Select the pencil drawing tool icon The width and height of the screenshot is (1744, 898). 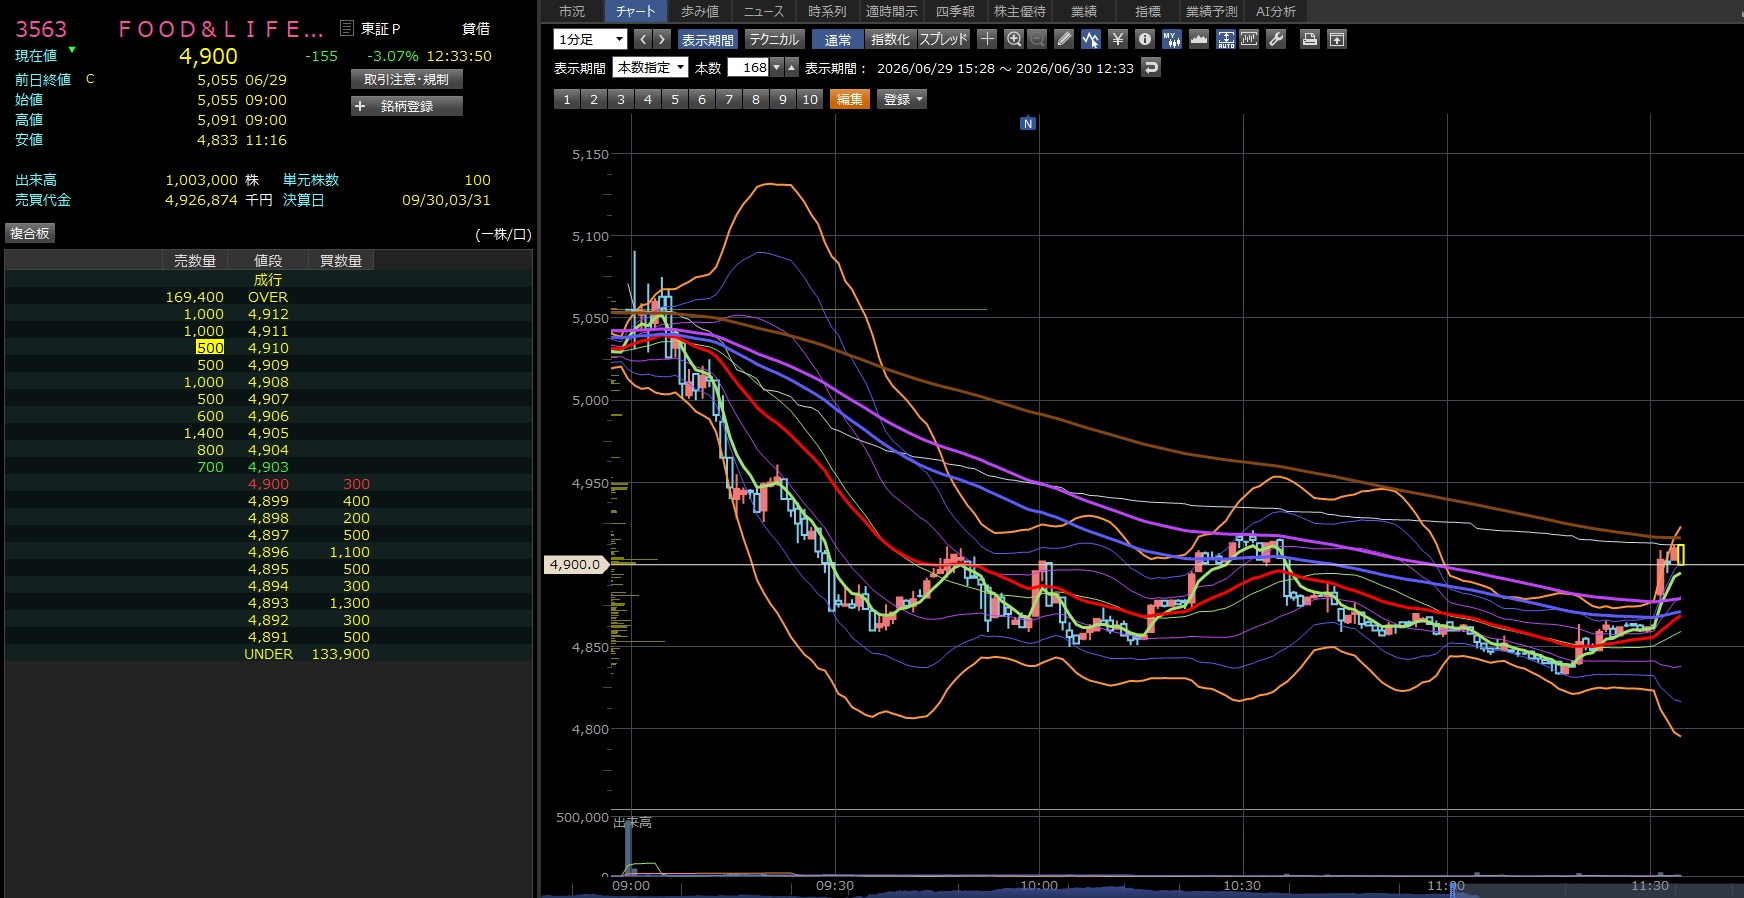(1064, 39)
